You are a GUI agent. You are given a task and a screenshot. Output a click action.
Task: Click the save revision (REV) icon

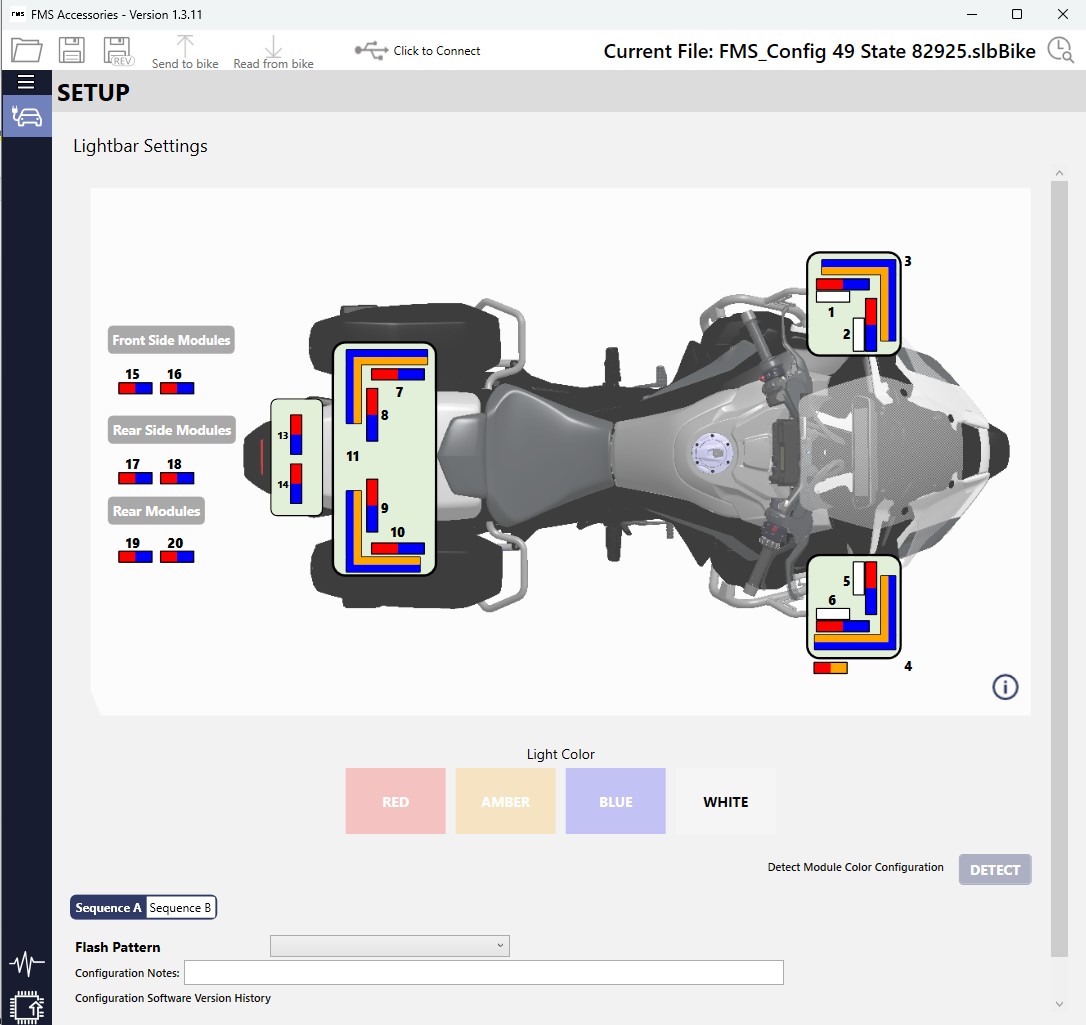click(118, 50)
